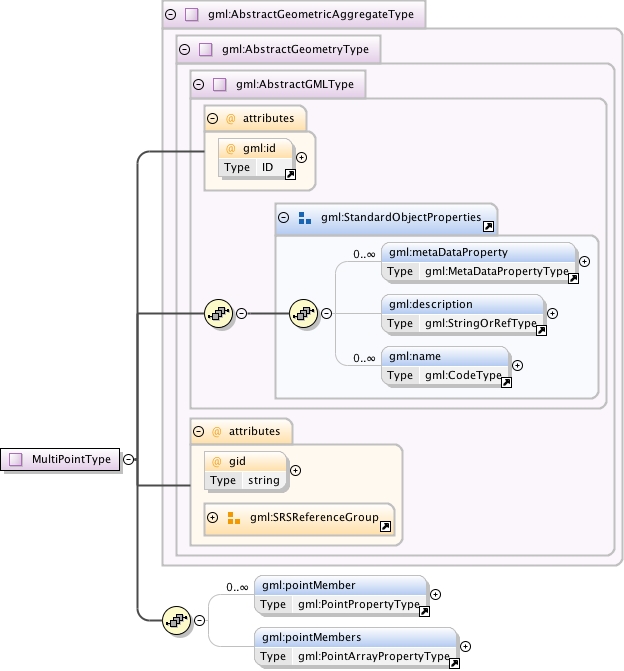Expand gml:metaDataProperty element plus button
Viewport: 624px width, 671px height.
[x=584, y=261]
